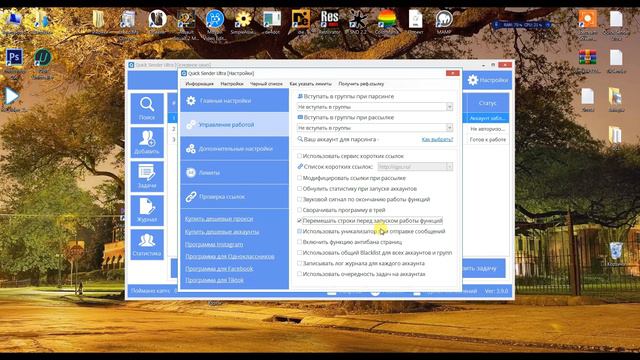640x360 pixels.
Task: Open the Журнал log panel
Action: click(x=147, y=210)
